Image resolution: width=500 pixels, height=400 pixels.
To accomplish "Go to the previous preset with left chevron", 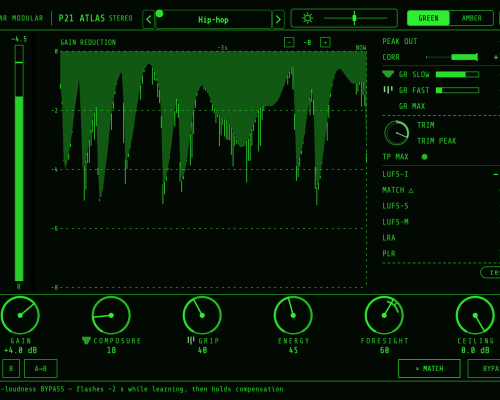I will pyautogui.click(x=149, y=20).
